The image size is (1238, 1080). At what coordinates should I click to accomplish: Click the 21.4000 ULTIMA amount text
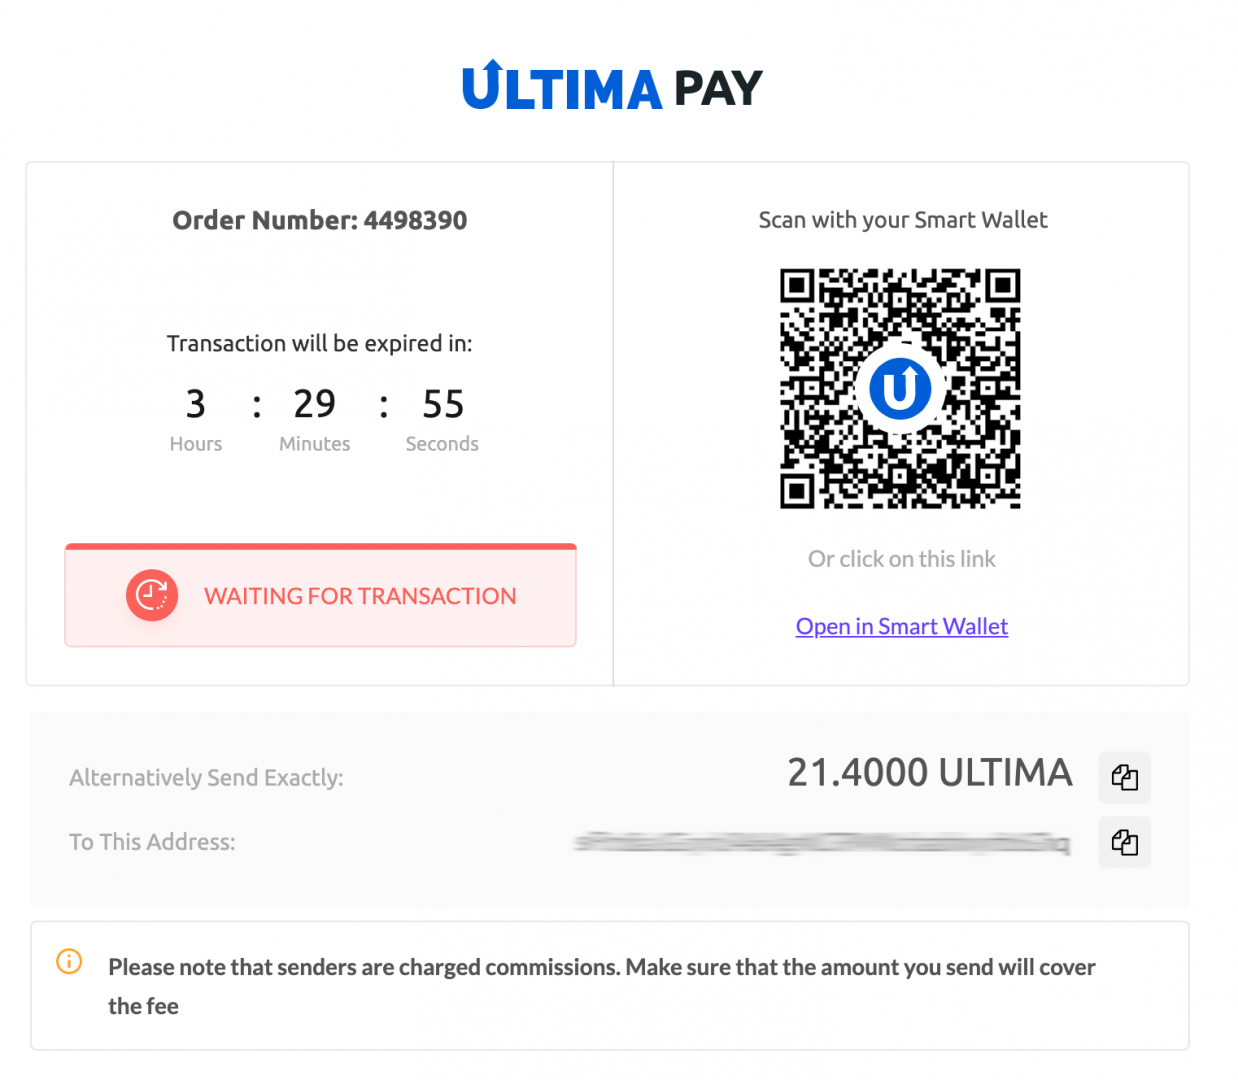(929, 772)
